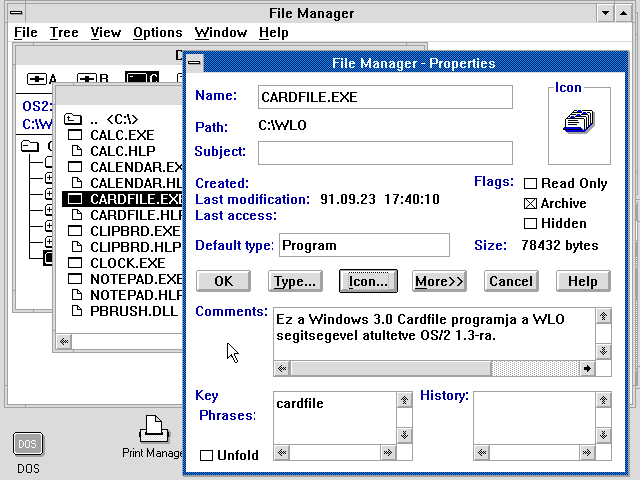This screenshot has width=640, height=480.
Task: Select the CALENDAR.HLP file icon
Action: click(x=76, y=182)
